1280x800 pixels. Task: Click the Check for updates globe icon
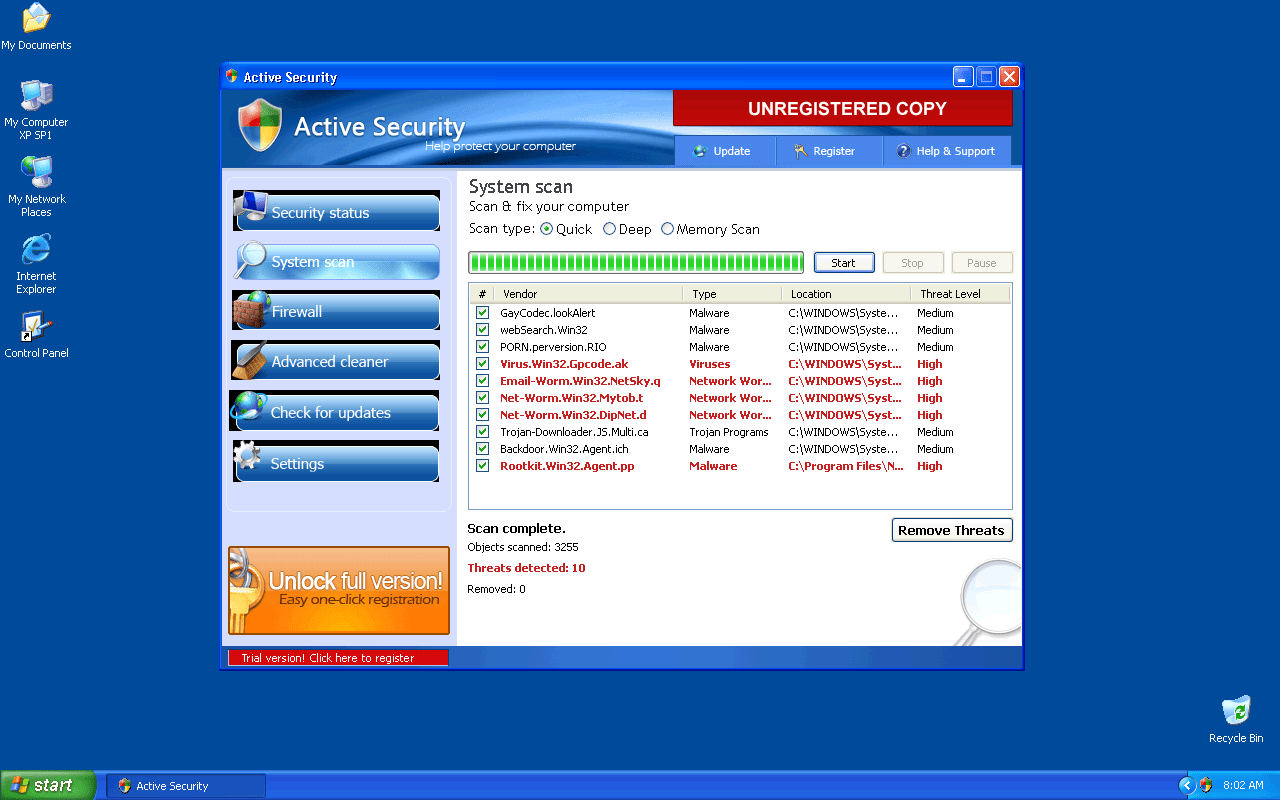click(x=249, y=408)
